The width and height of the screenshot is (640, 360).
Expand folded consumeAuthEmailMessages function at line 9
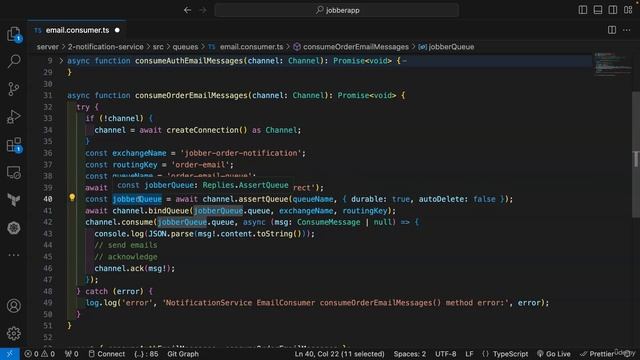[x=61, y=61]
